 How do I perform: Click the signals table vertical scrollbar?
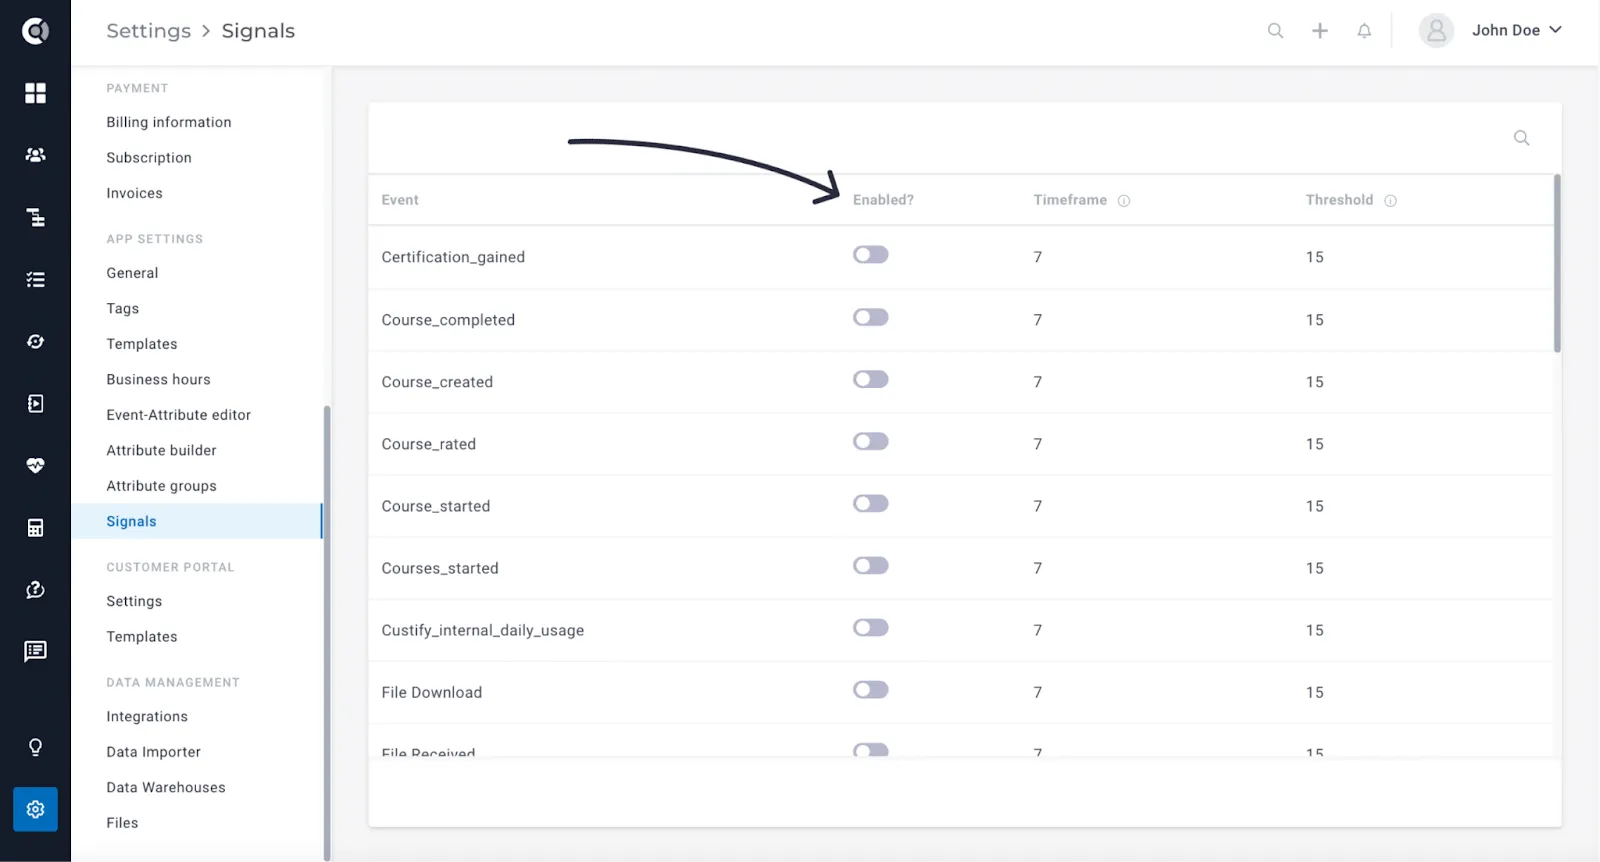[1557, 263]
